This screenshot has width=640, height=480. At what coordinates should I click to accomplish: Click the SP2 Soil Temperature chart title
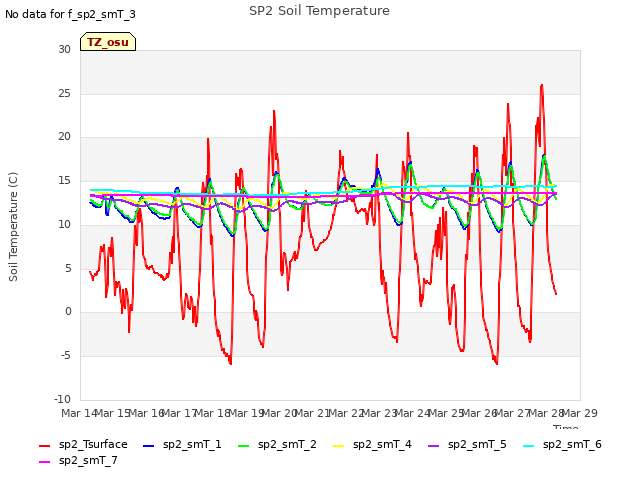pyautogui.click(x=319, y=11)
